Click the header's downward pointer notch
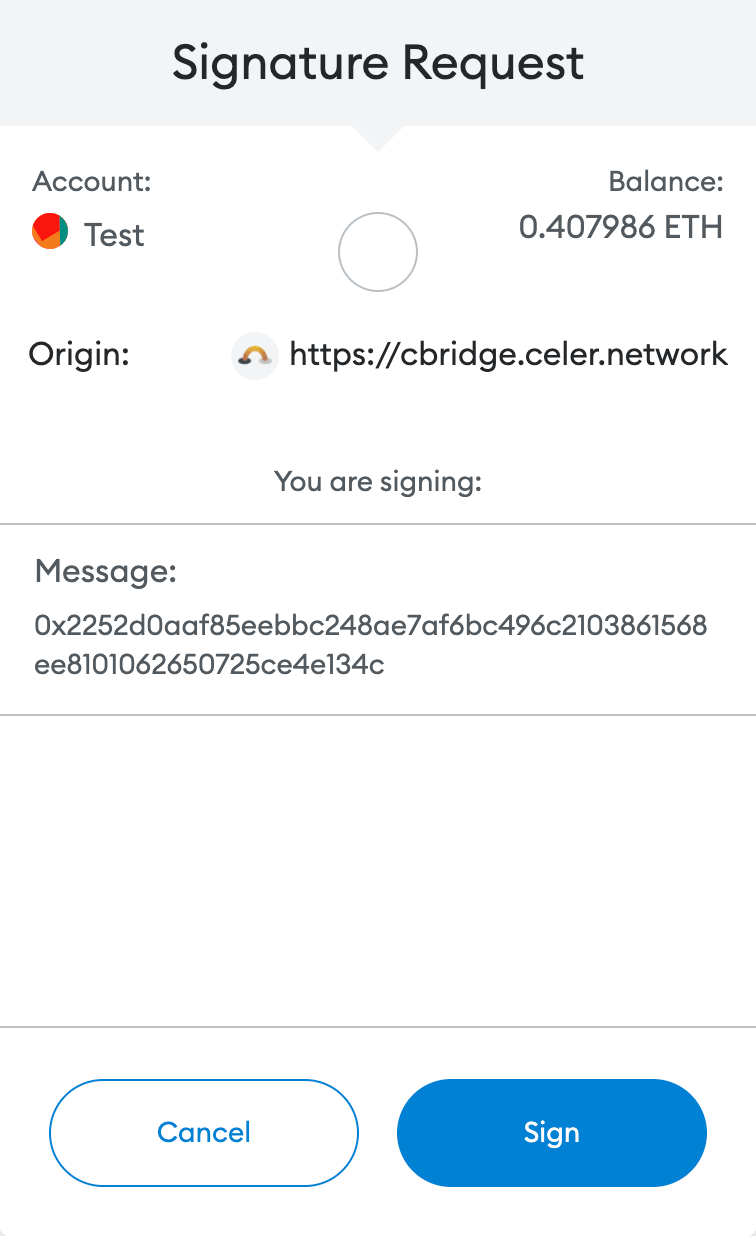 [x=378, y=137]
